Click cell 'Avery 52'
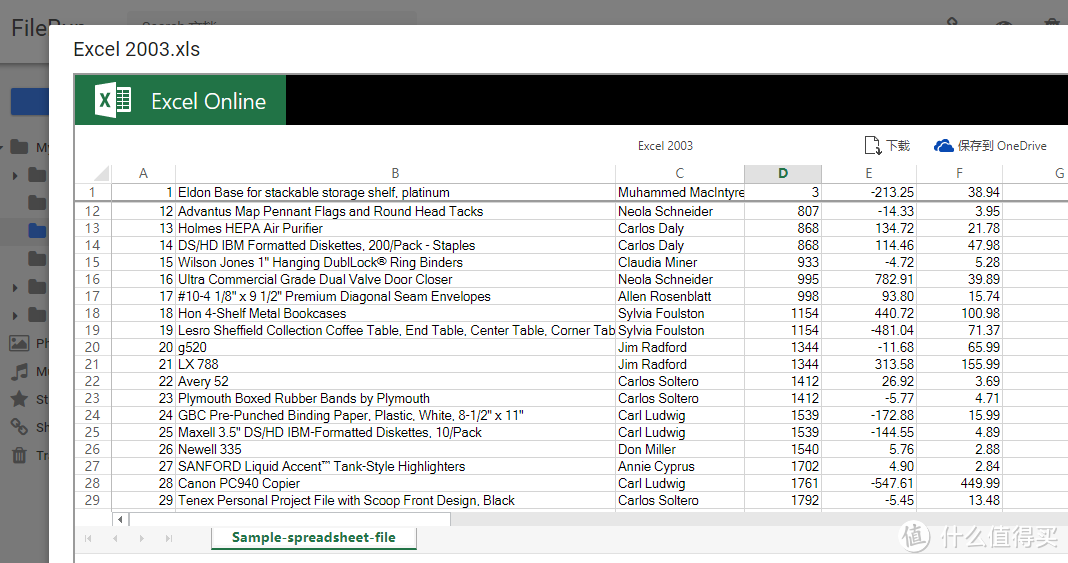 (395, 381)
